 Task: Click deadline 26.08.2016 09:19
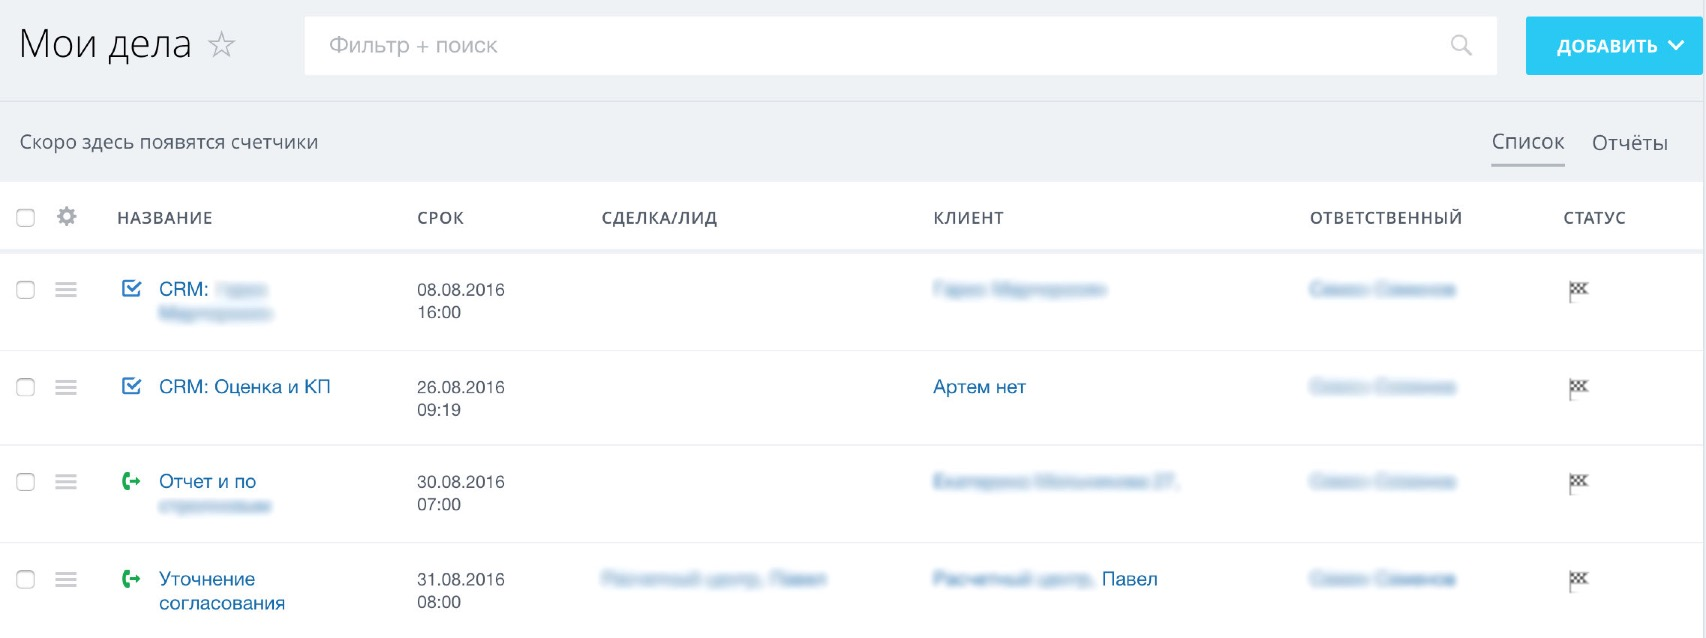tap(461, 398)
